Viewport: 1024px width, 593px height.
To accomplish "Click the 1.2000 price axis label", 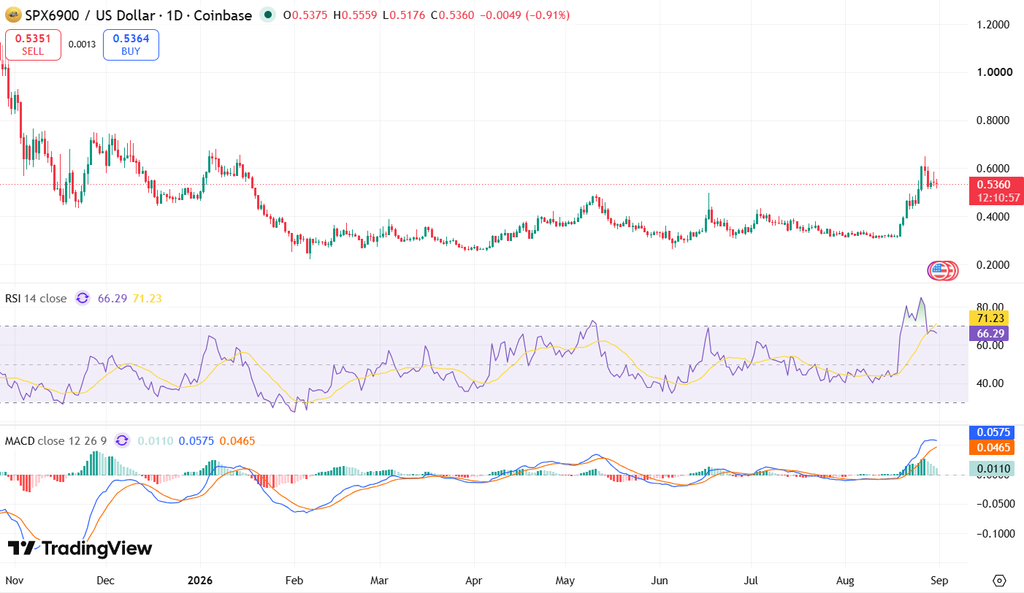I will (x=993, y=25).
